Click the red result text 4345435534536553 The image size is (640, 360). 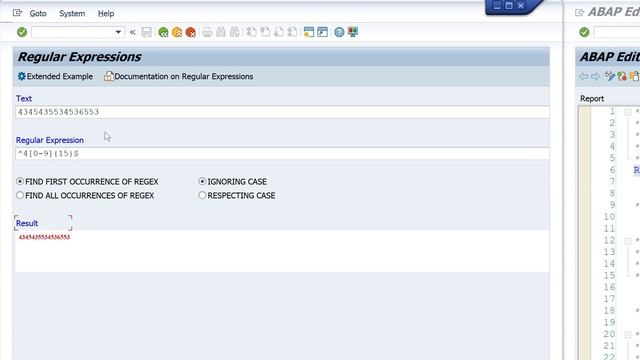(44, 237)
